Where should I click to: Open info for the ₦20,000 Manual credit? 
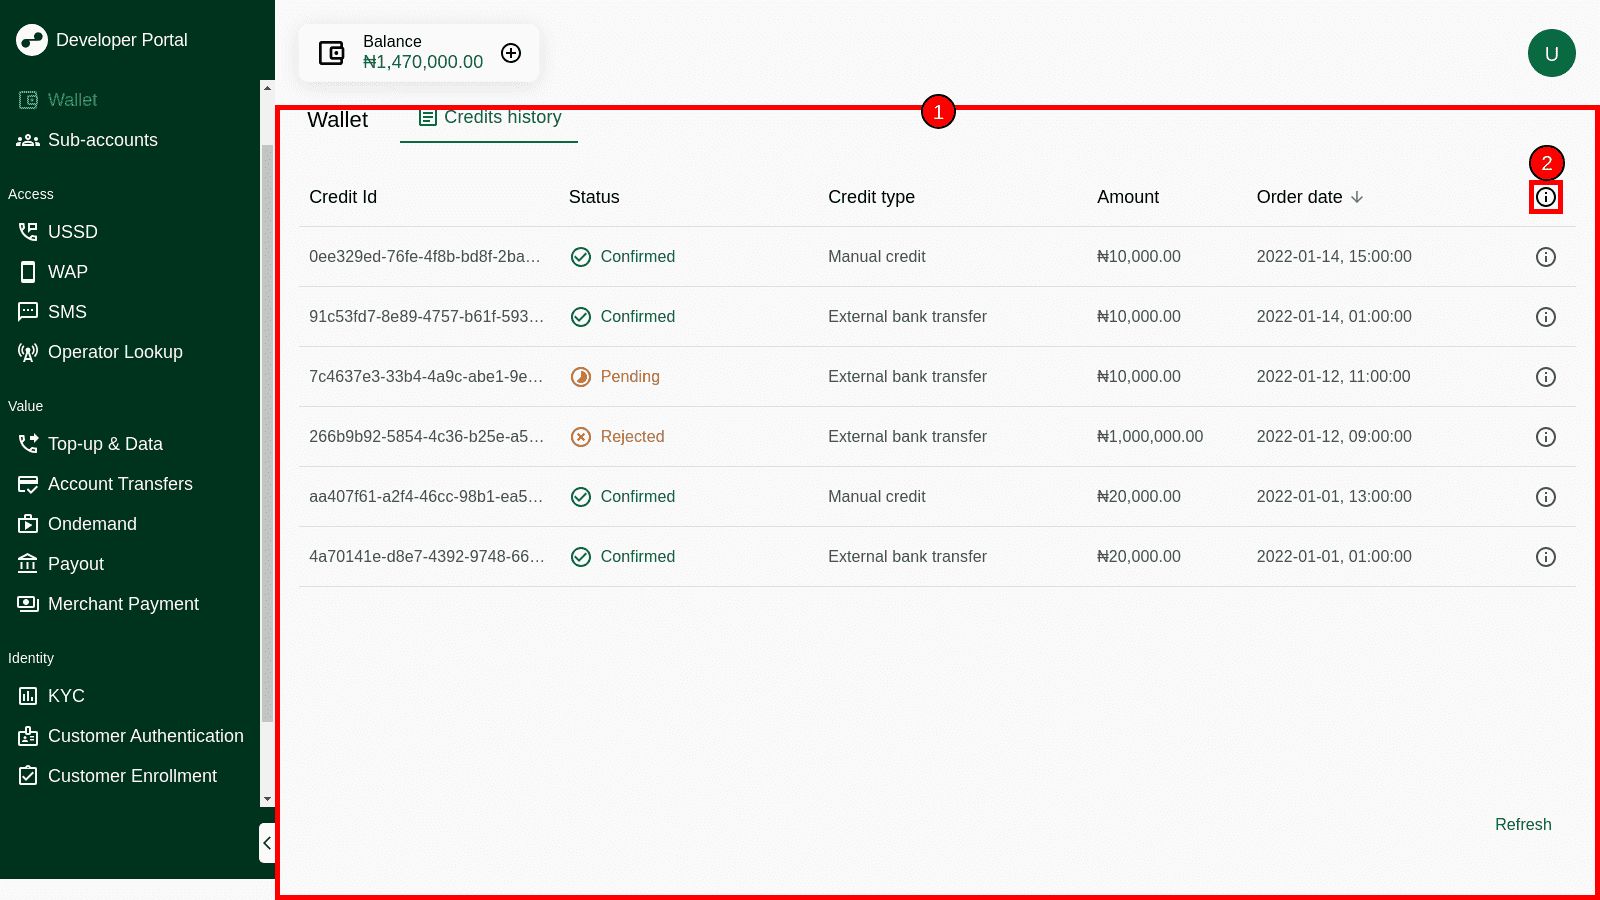[x=1545, y=497]
